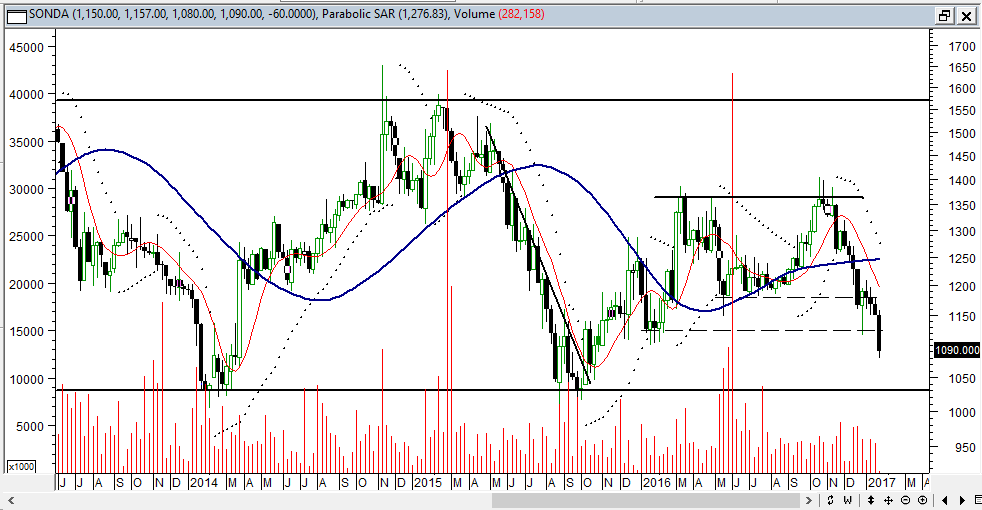Click the 2017 year label on time axis
This screenshot has height=510, width=982.
[881, 482]
